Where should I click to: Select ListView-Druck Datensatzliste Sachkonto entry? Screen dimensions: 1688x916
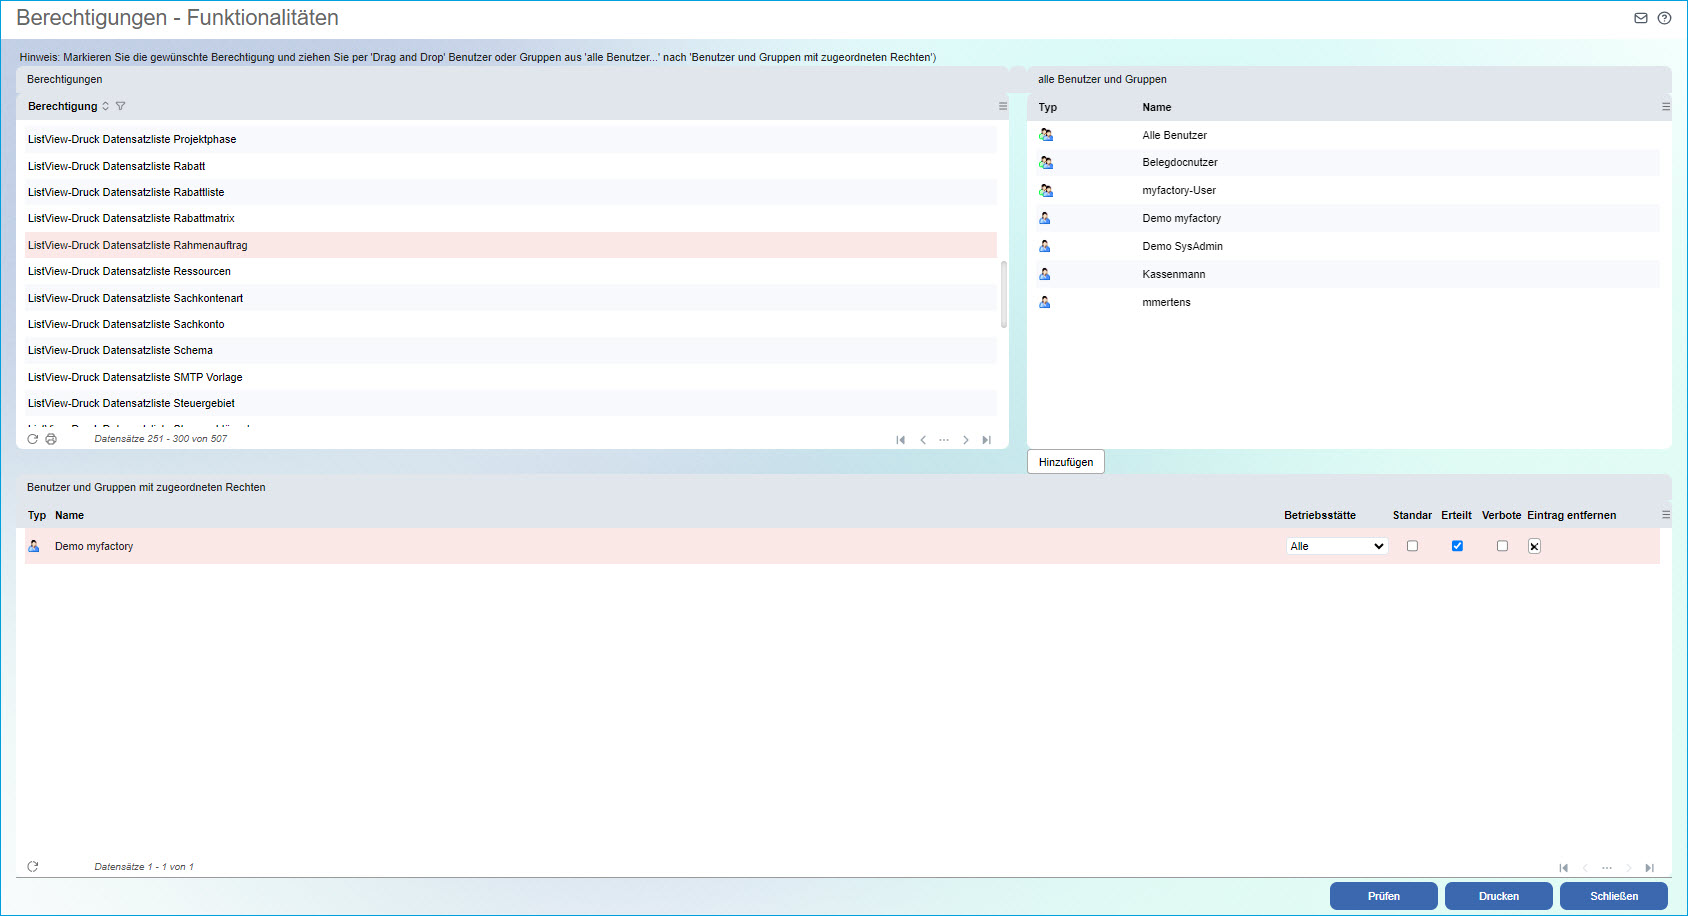[126, 324]
